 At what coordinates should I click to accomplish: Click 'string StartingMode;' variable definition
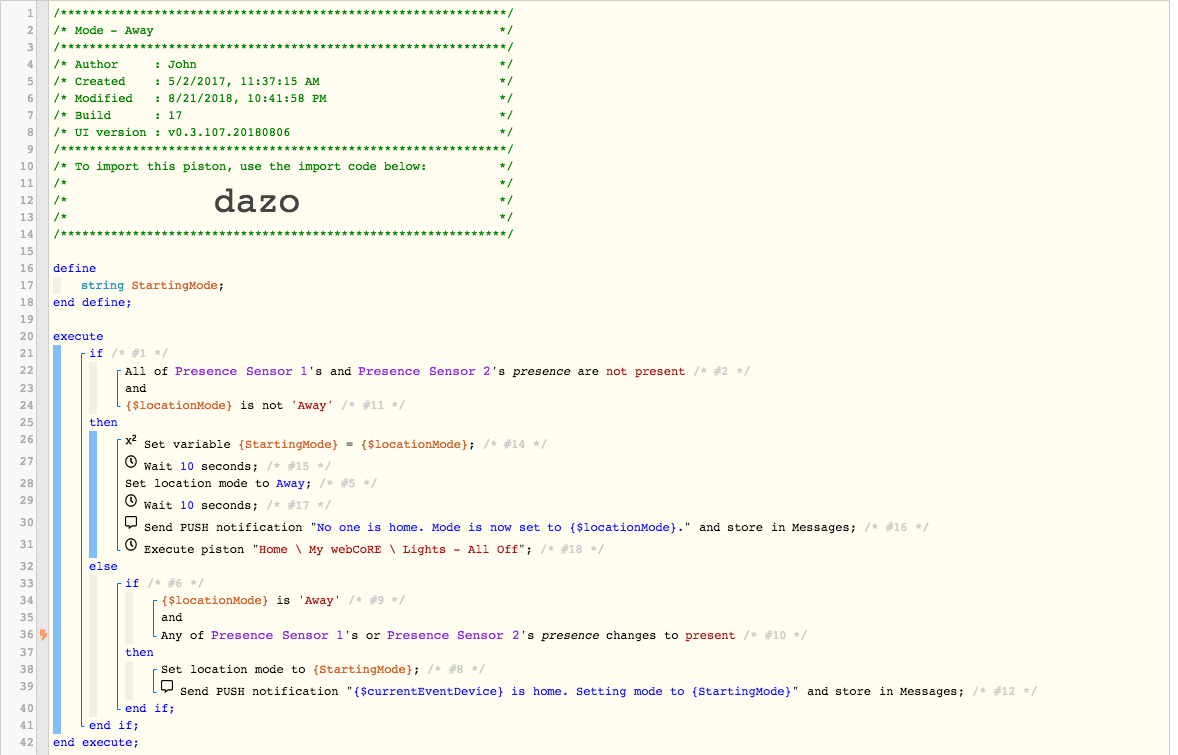[x=153, y=285]
